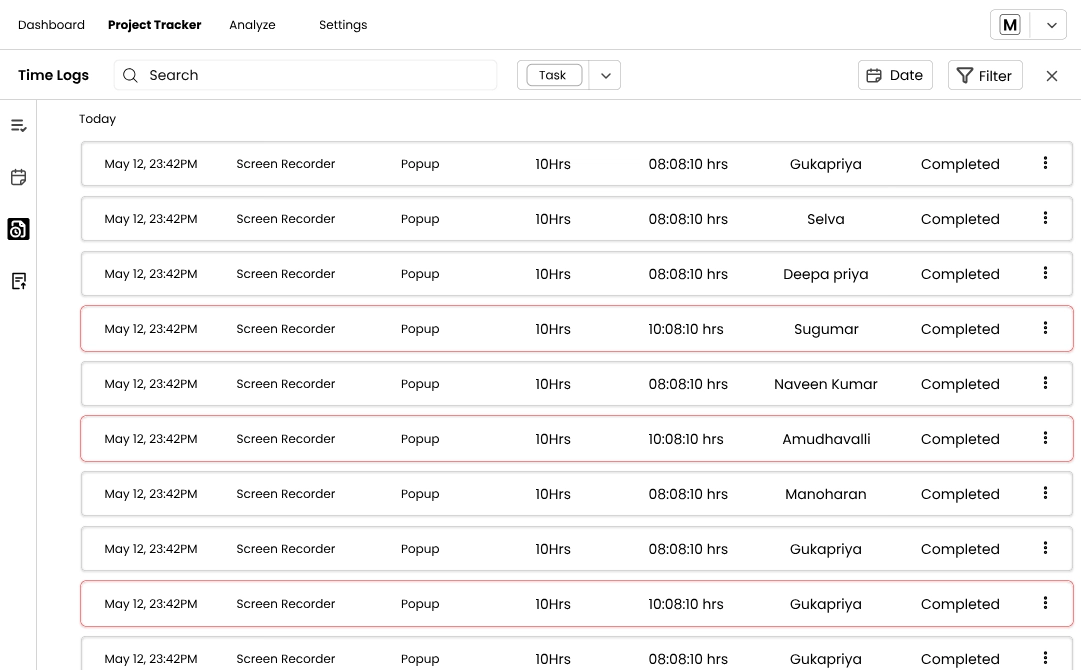Open the Settings menu item
The height and width of the screenshot is (670, 1082).
(x=343, y=25)
